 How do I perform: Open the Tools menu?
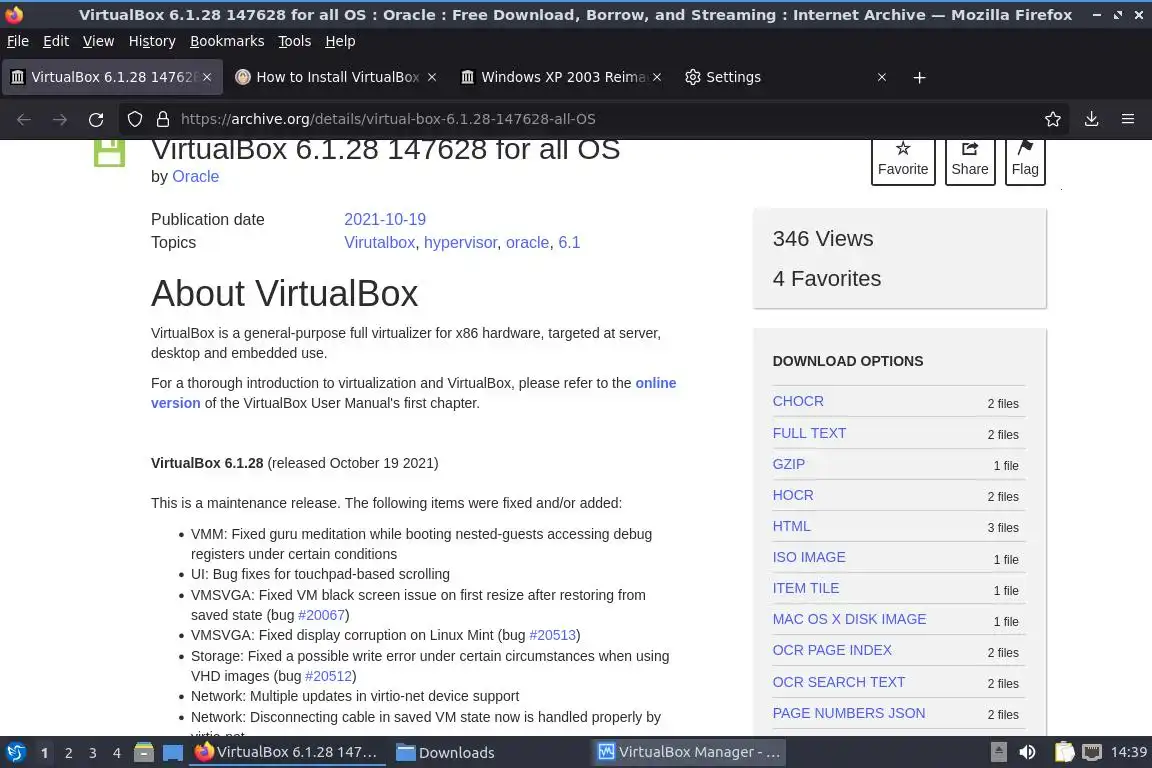point(295,41)
